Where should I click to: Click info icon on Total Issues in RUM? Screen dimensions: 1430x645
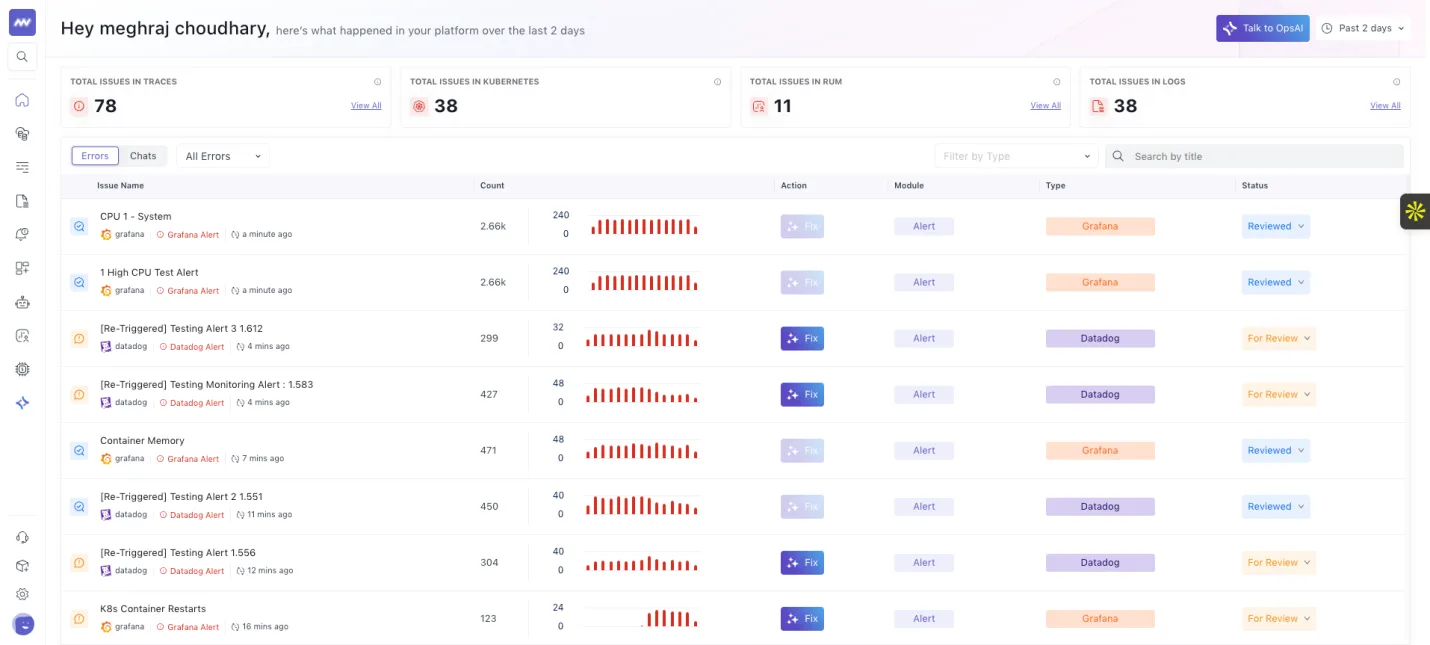click(1057, 82)
